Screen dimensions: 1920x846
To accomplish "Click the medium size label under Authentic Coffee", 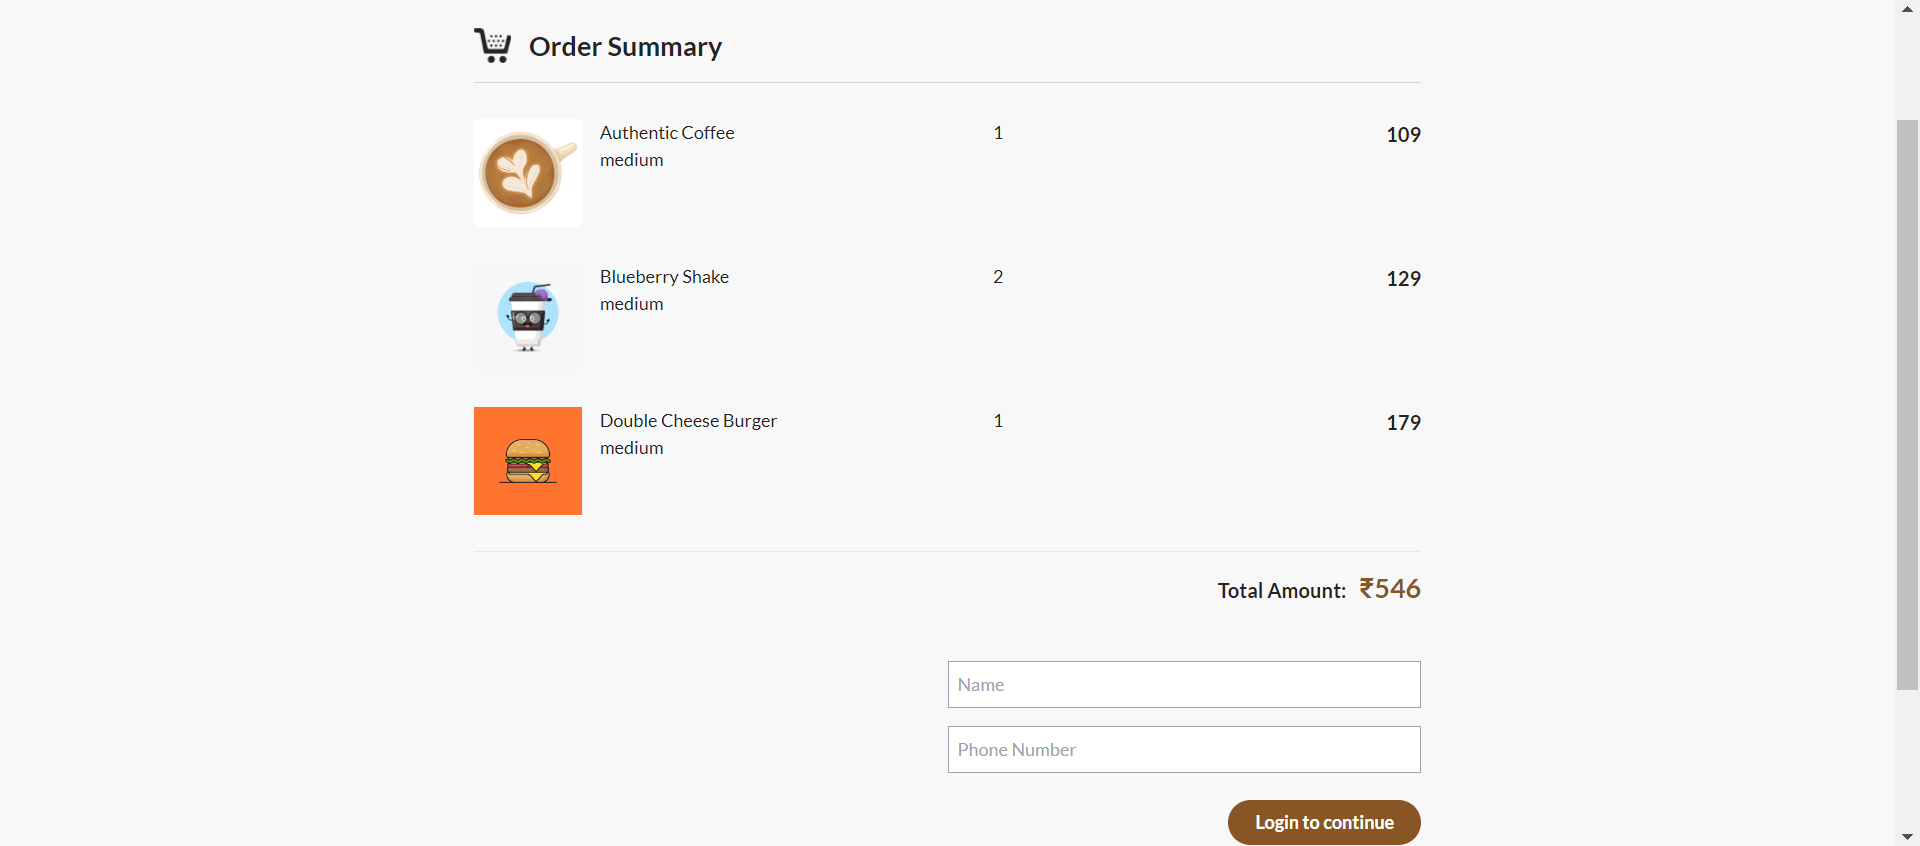I will (x=631, y=160).
